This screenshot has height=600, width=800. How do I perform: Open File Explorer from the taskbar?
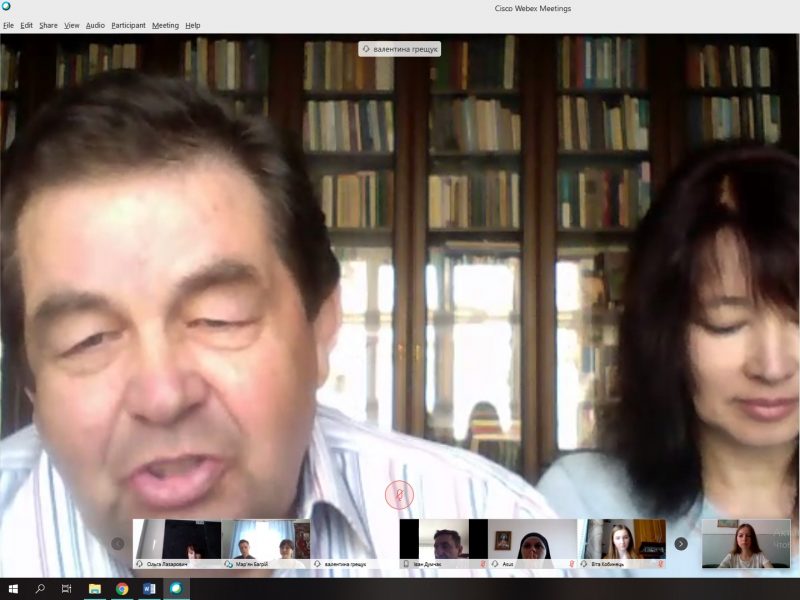(95, 589)
